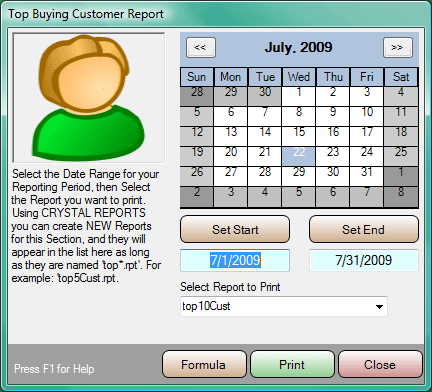Click the Wed column header
The height and width of the screenshot is (392, 432).
298,77
